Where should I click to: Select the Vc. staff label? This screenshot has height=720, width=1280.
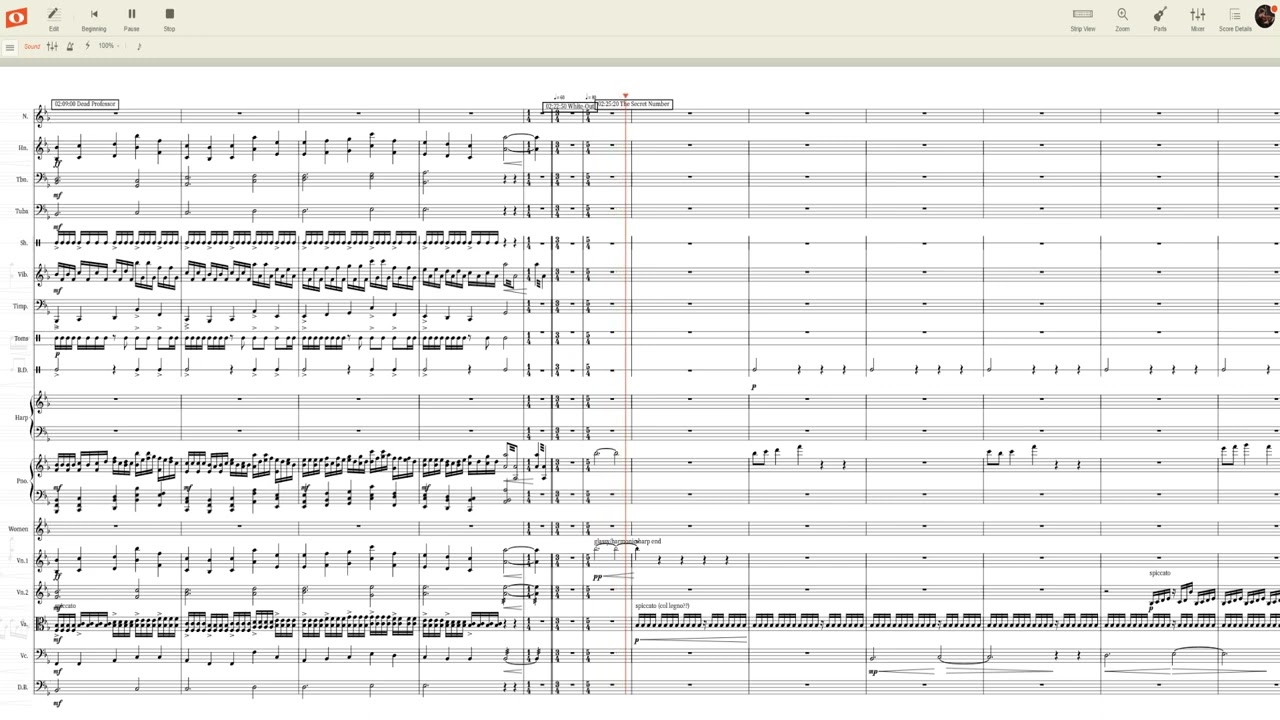pos(23,655)
